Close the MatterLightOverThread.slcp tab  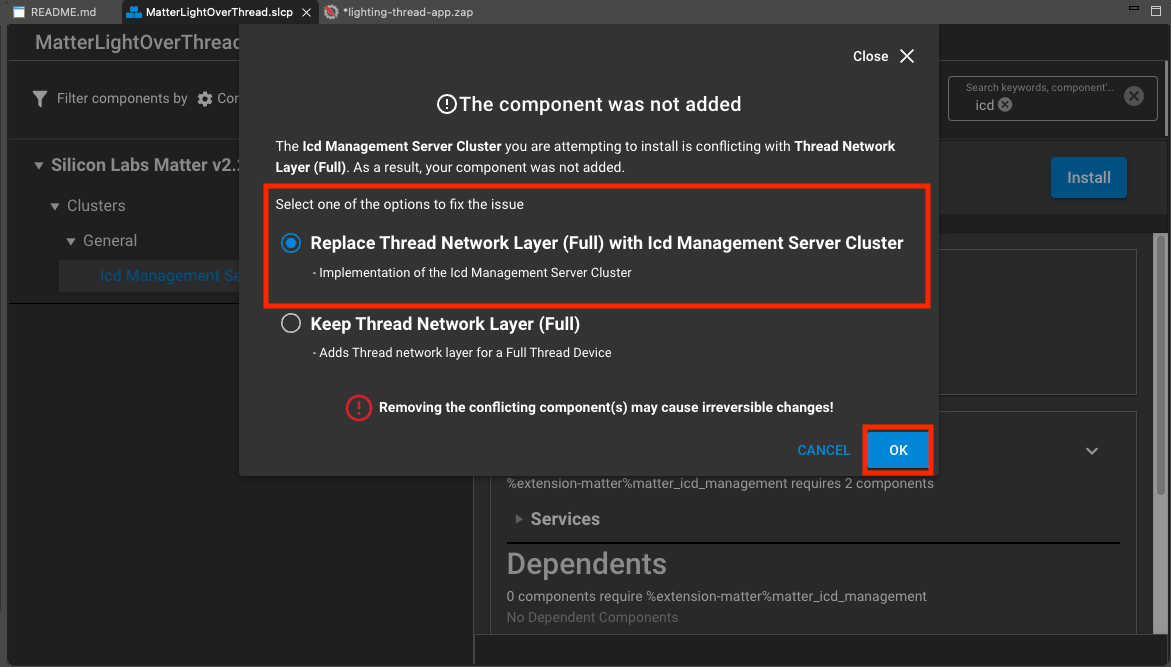click(305, 12)
